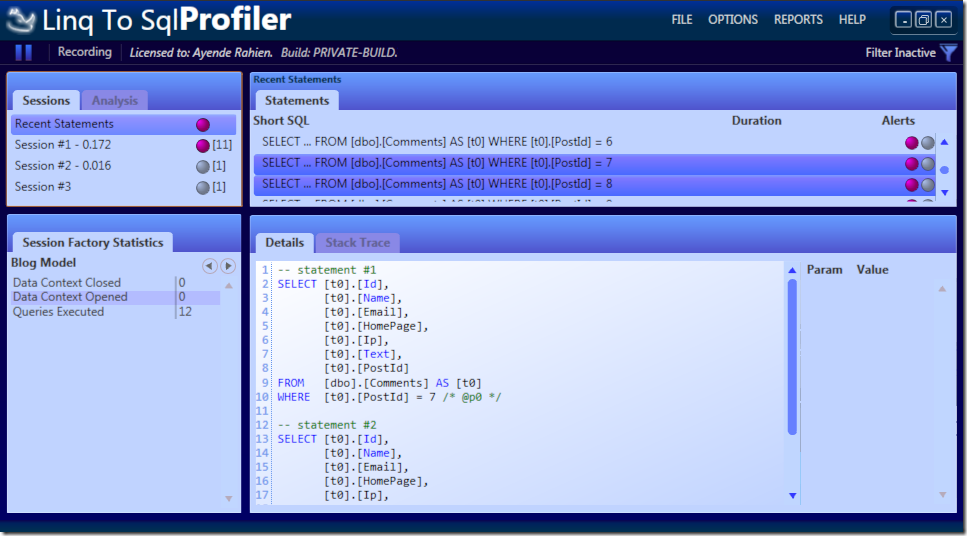Switch to the Analysis tab

[115, 101]
